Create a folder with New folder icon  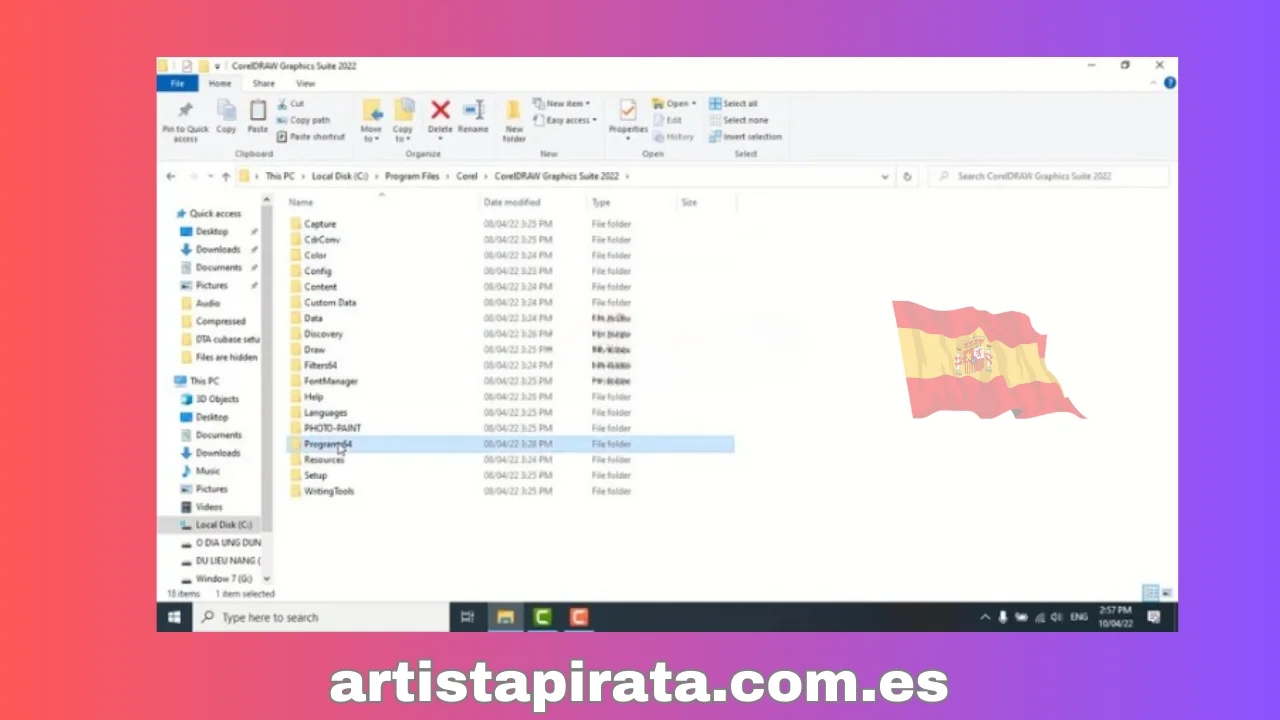pyautogui.click(x=514, y=110)
